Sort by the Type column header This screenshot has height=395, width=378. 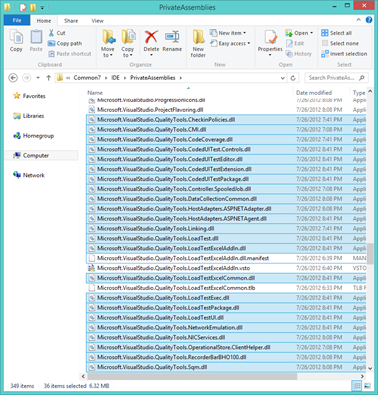pos(359,93)
